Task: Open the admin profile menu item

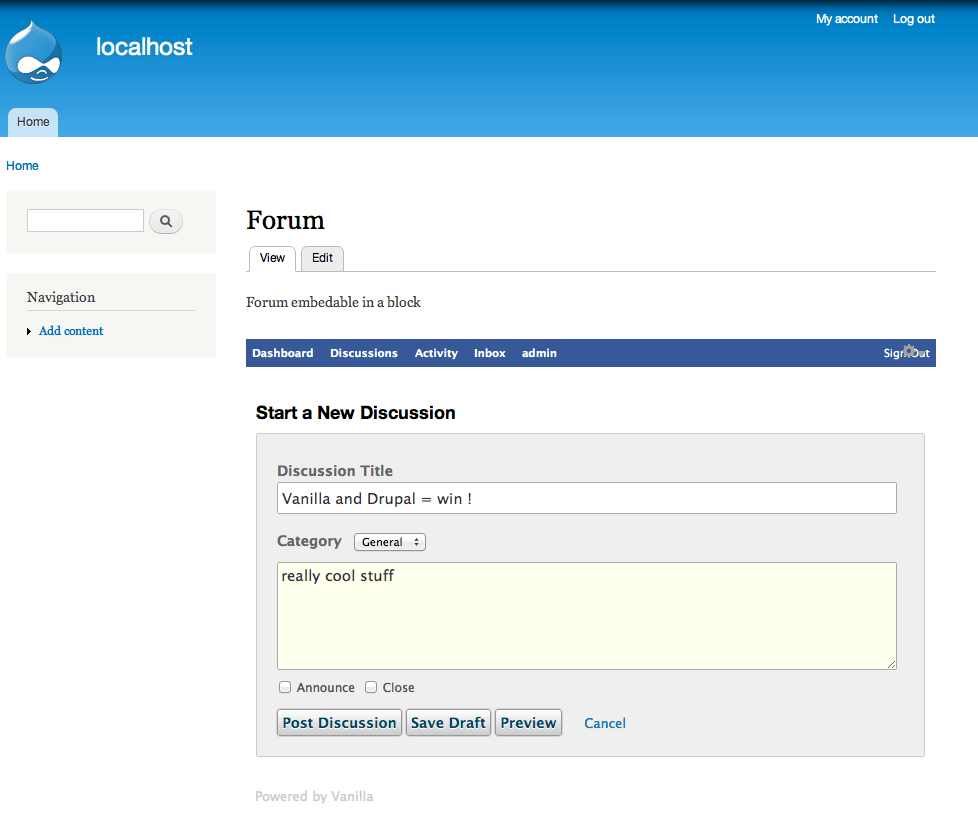Action: click(539, 353)
